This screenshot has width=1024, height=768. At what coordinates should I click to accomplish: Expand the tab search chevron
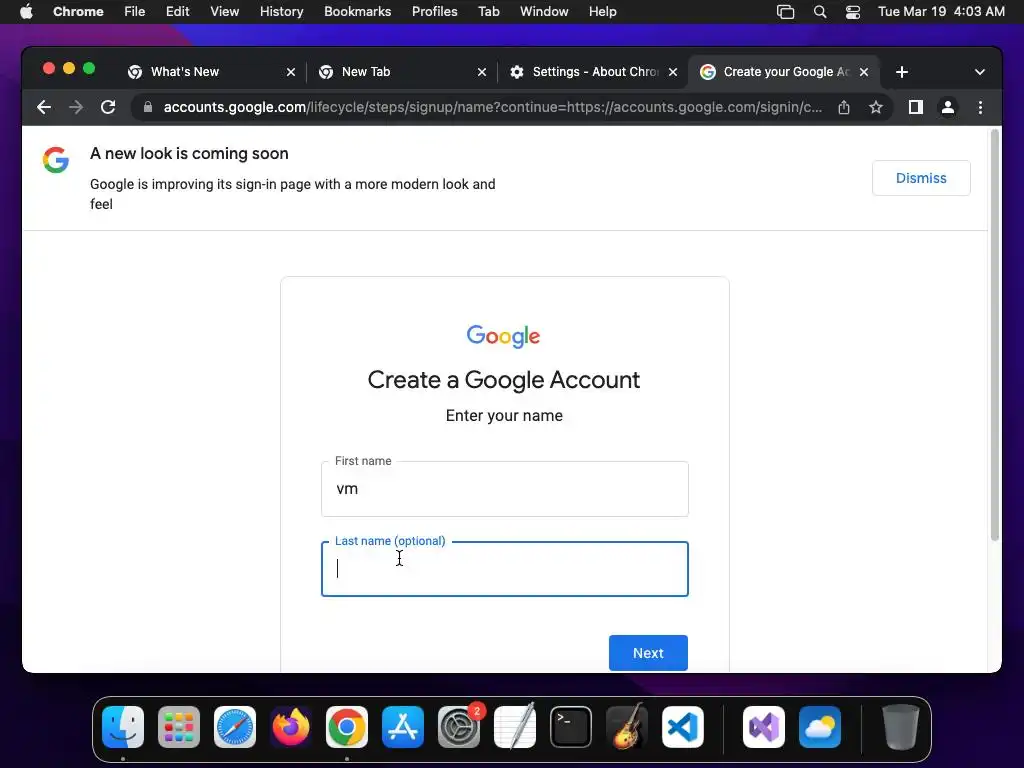click(x=980, y=72)
